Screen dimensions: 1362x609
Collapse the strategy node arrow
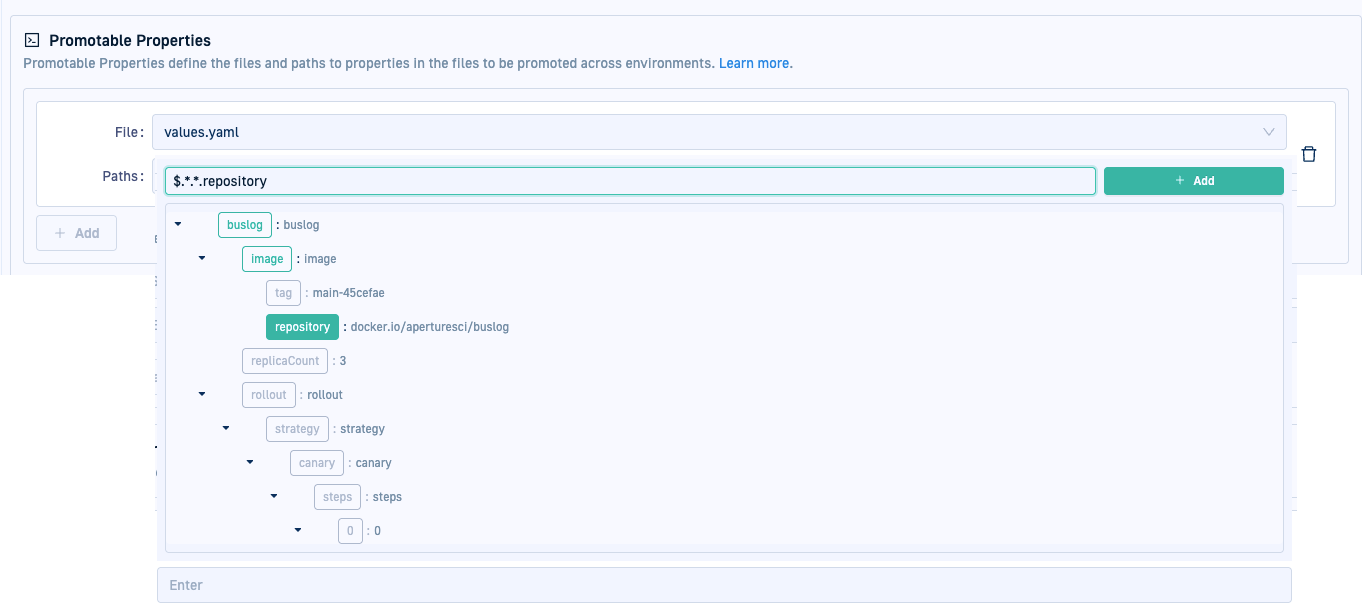pos(226,429)
